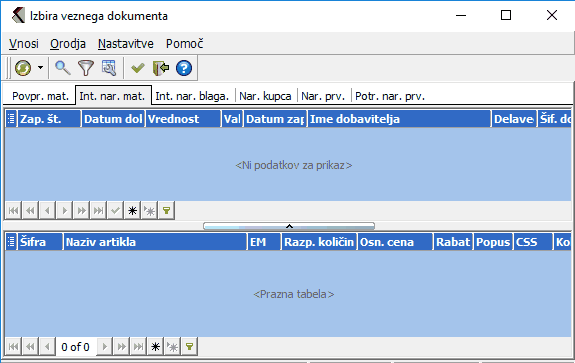Sort by Osn. cena column header
Screen dimensions: 575x363
[x=395, y=242]
